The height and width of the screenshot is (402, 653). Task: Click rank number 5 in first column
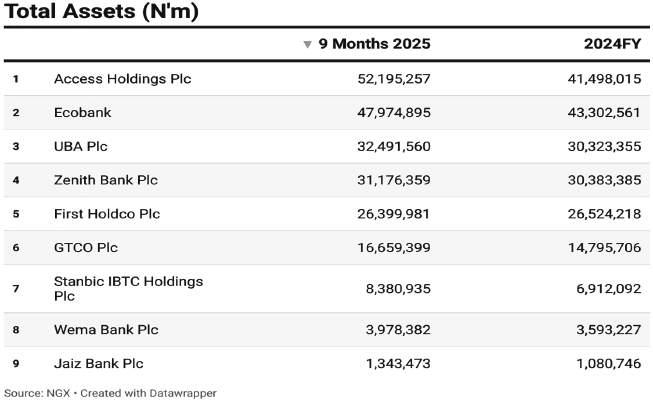coord(16,214)
